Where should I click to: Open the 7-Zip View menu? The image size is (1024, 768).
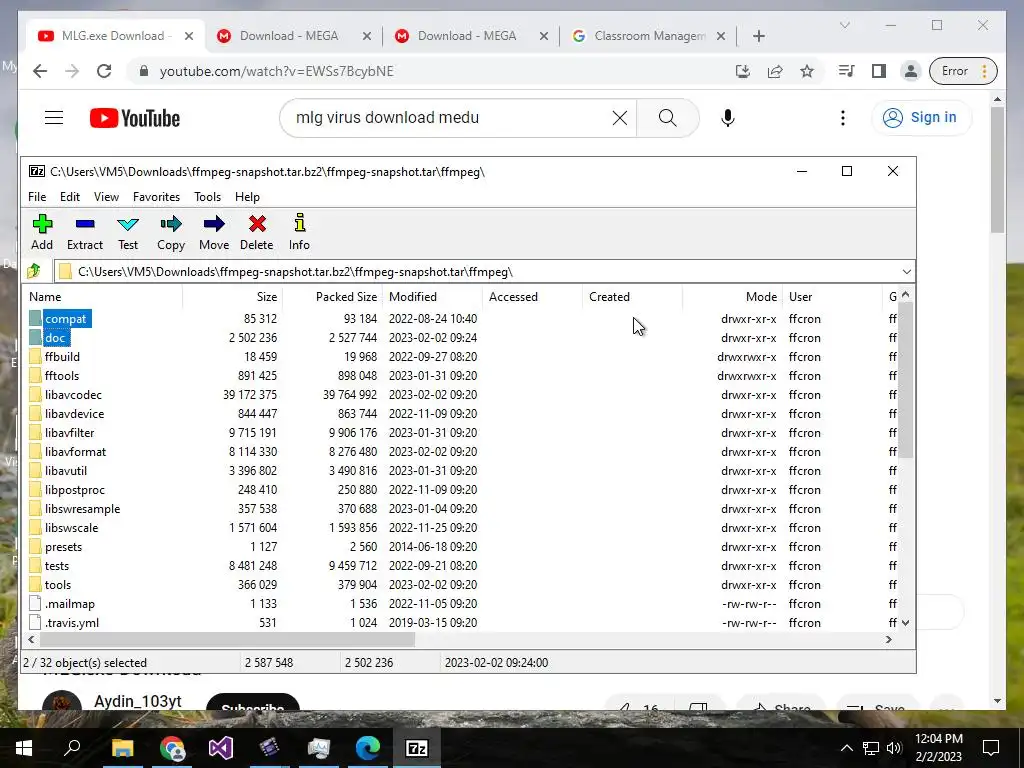tap(106, 197)
